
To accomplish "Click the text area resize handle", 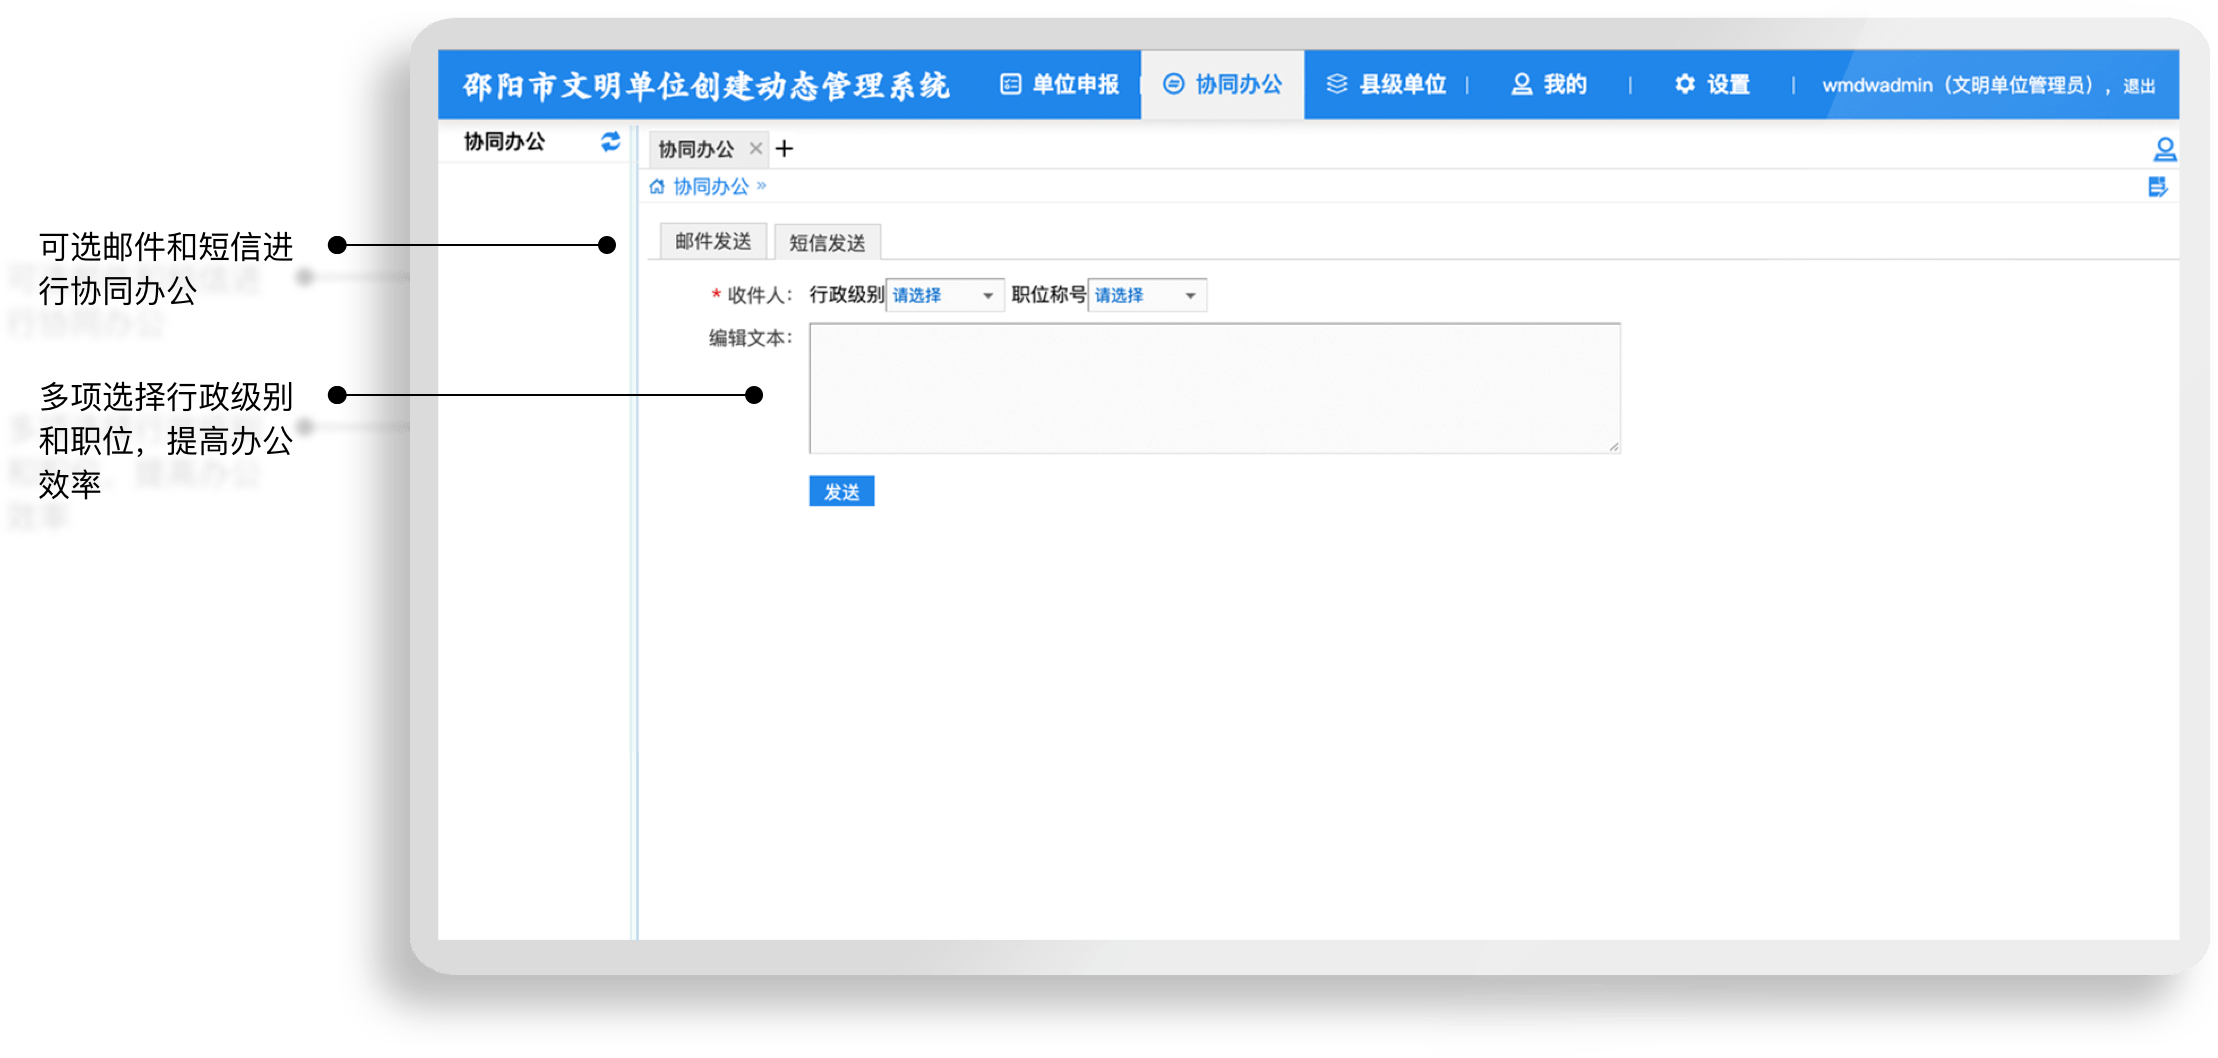I will point(1613,447).
